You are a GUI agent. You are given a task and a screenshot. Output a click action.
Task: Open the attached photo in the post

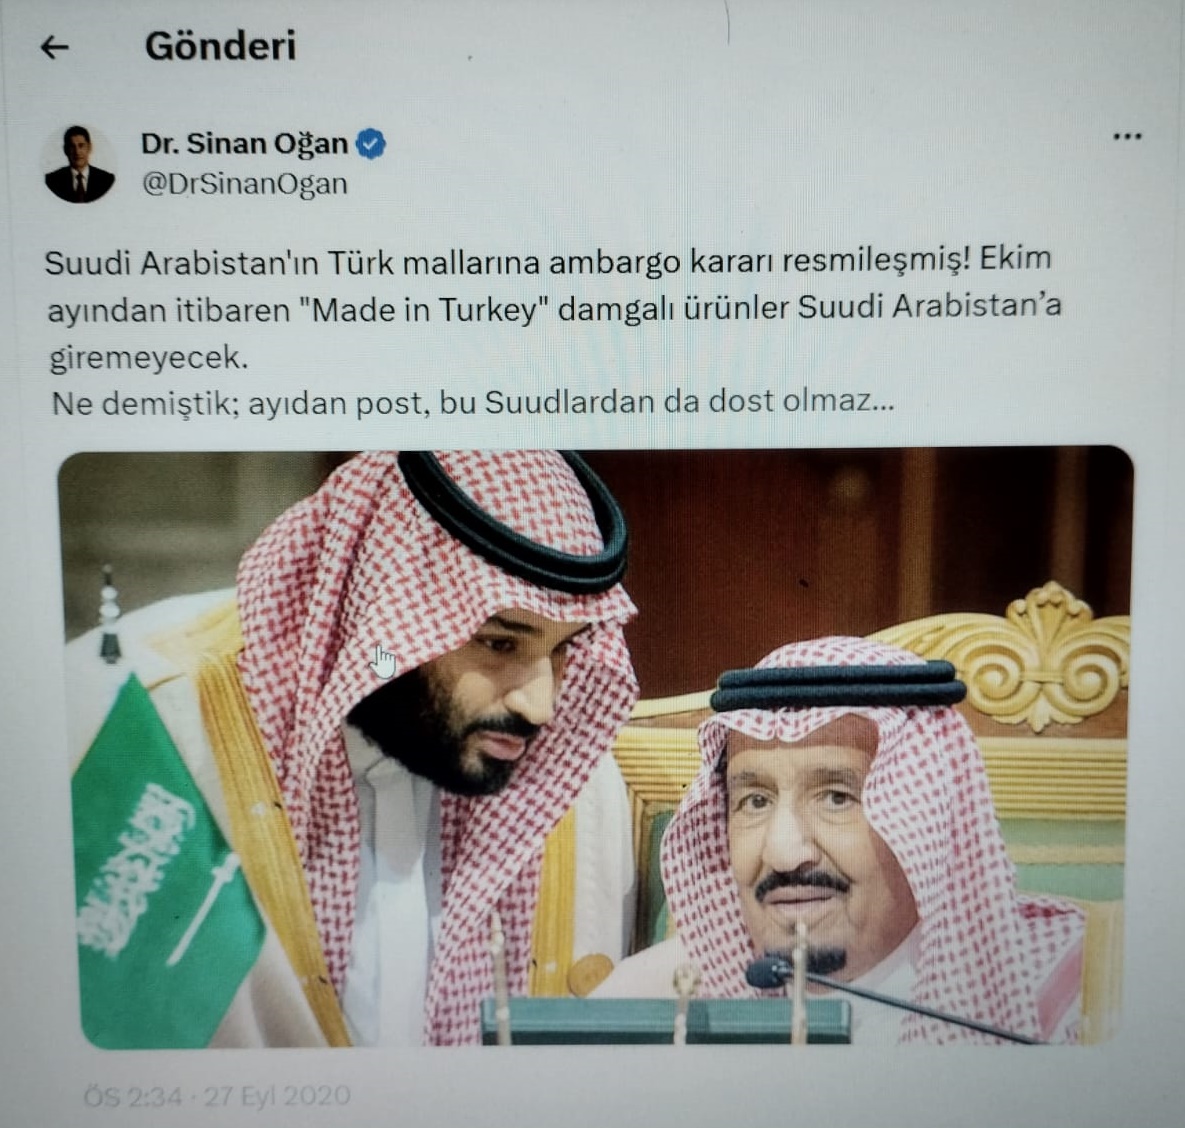tap(595, 748)
